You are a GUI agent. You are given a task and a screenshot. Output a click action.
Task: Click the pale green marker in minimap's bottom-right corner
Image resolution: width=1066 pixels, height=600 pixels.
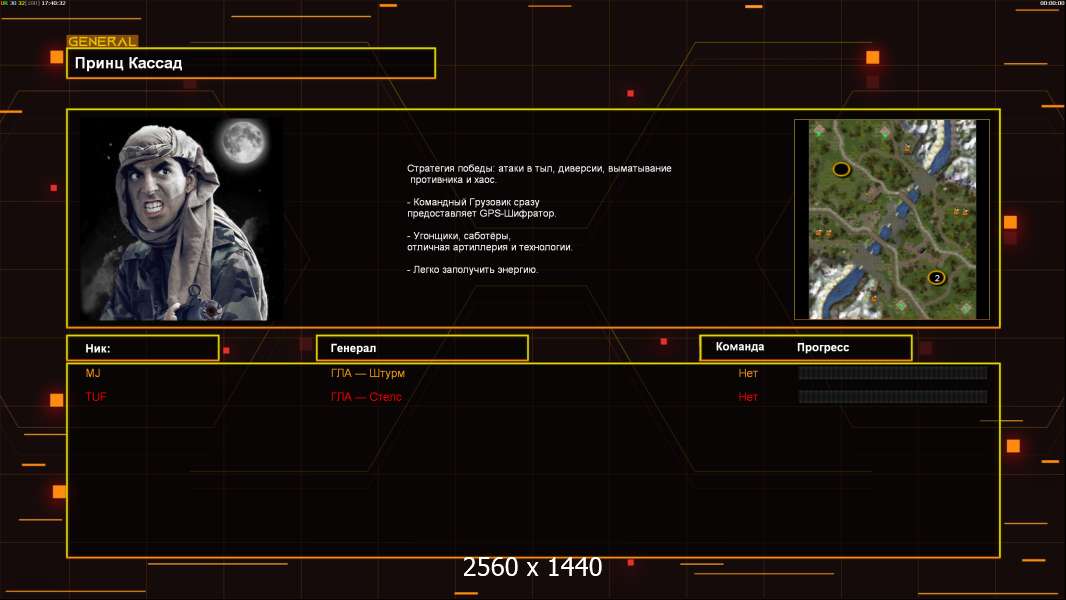(x=966, y=308)
